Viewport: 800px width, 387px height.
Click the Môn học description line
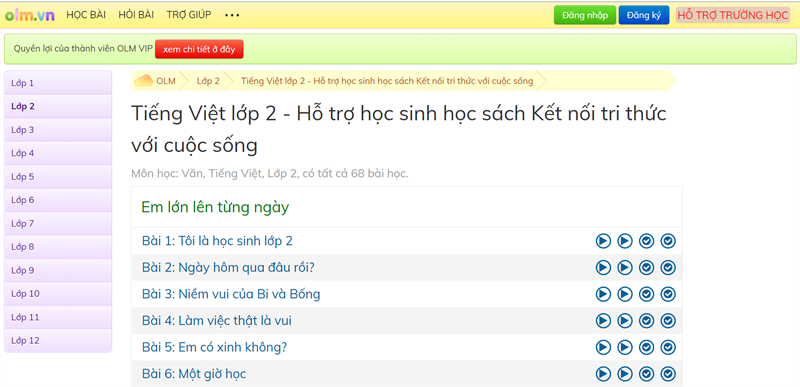pyautogui.click(x=270, y=174)
